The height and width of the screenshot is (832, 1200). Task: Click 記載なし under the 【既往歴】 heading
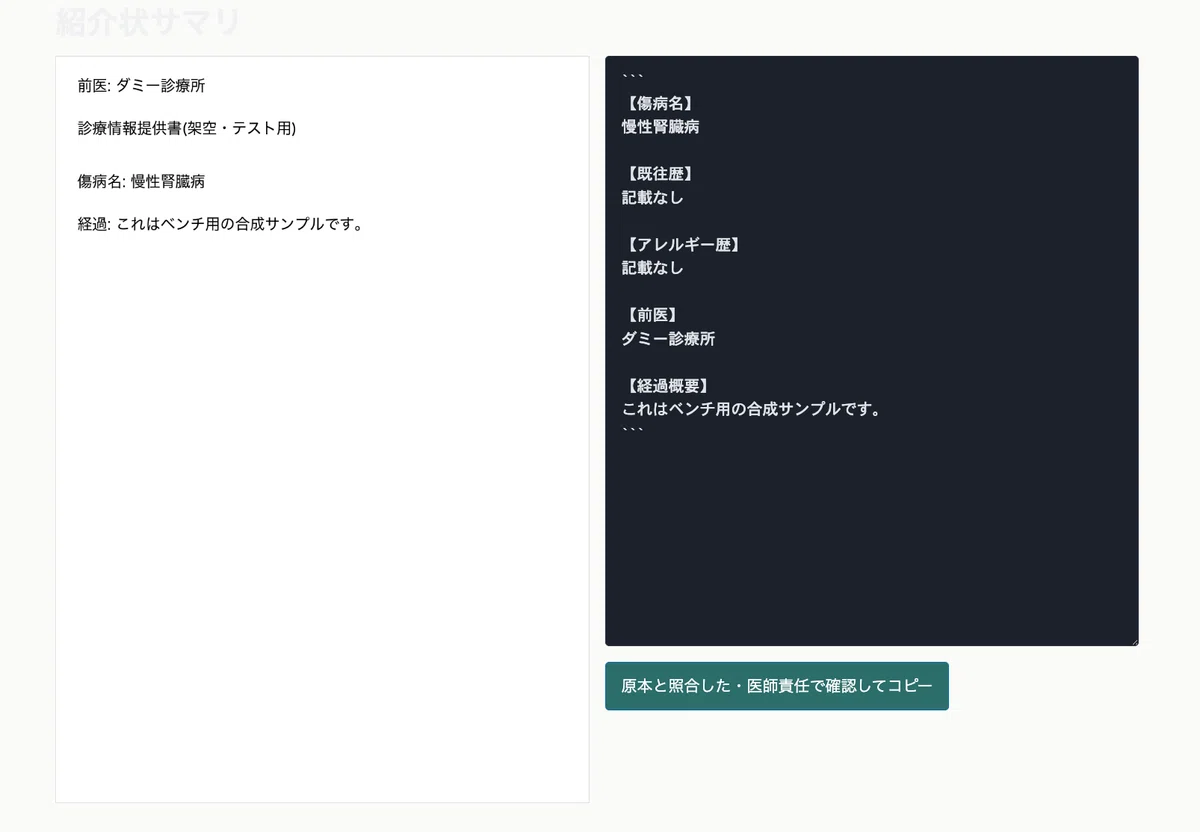(652, 198)
